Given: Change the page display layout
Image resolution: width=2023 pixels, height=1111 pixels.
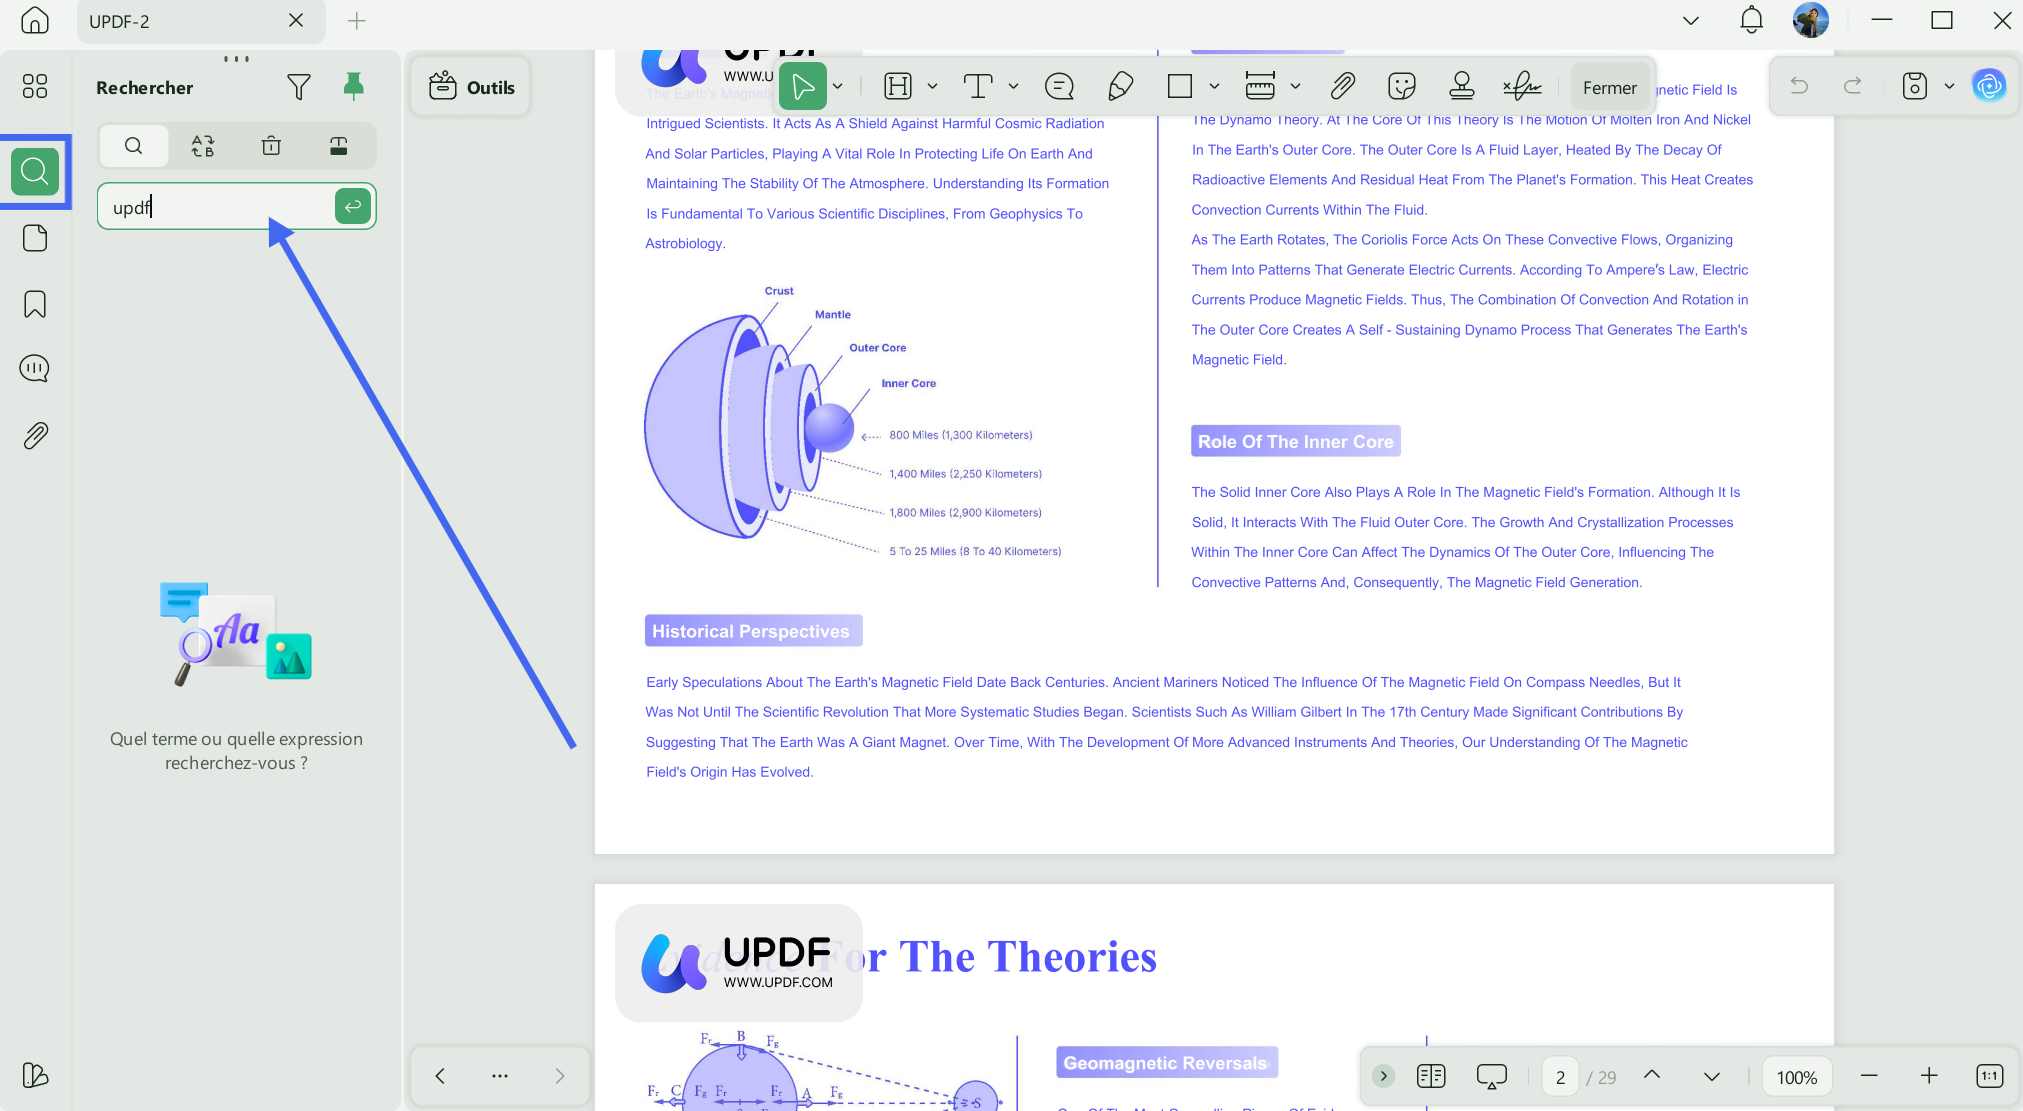Looking at the screenshot, I should pos(1431,1076).
